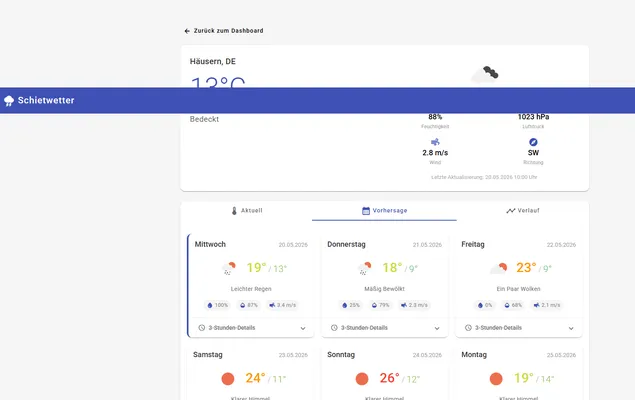Click the Schietwetter app title
The width and height of the screenshot is (635, 400).
pyautogui.click(x=46, y=100)
